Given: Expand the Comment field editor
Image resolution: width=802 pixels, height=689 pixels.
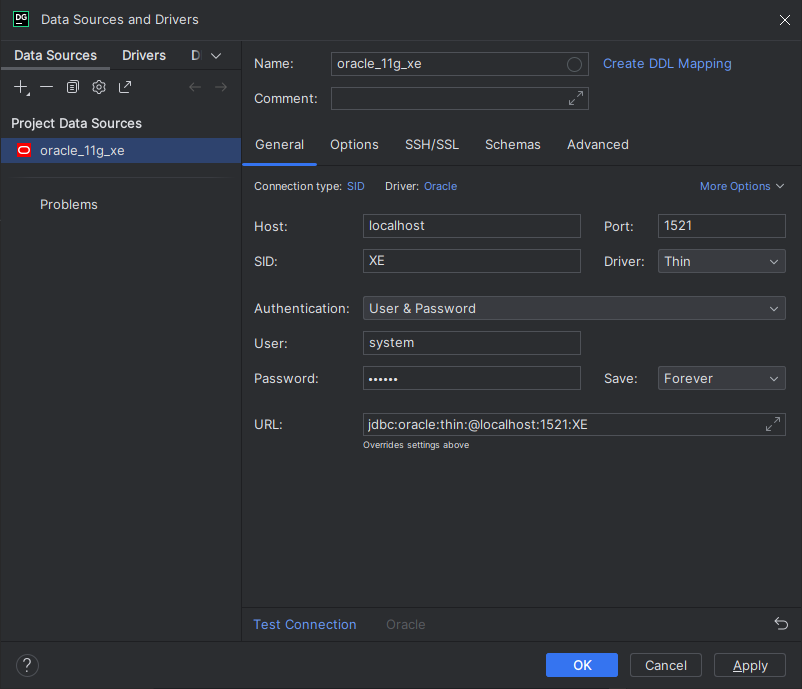Looking at the screenshot, I should pyautogui.click(x=576, y=98).
